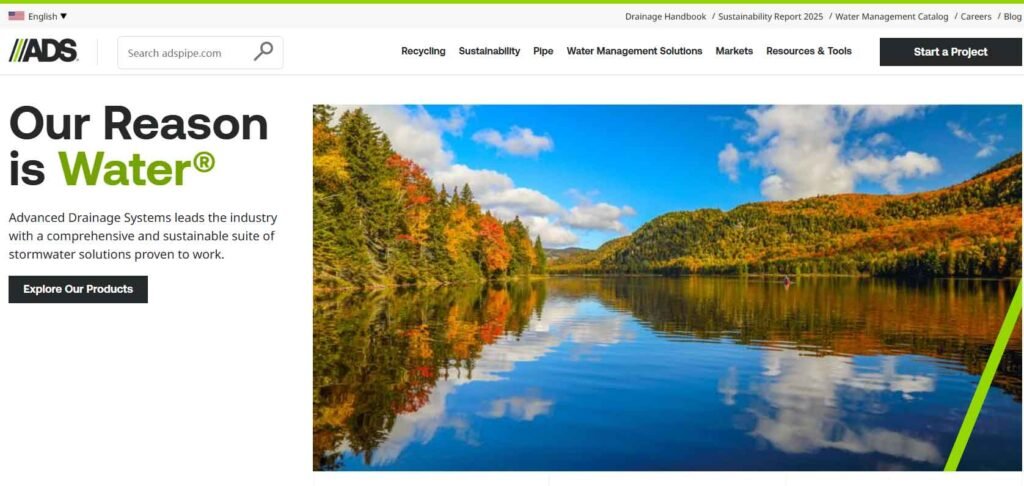This screenshot has width=1024, height=486.
Task: Click the Explore Our Products button
Action: 78,289
